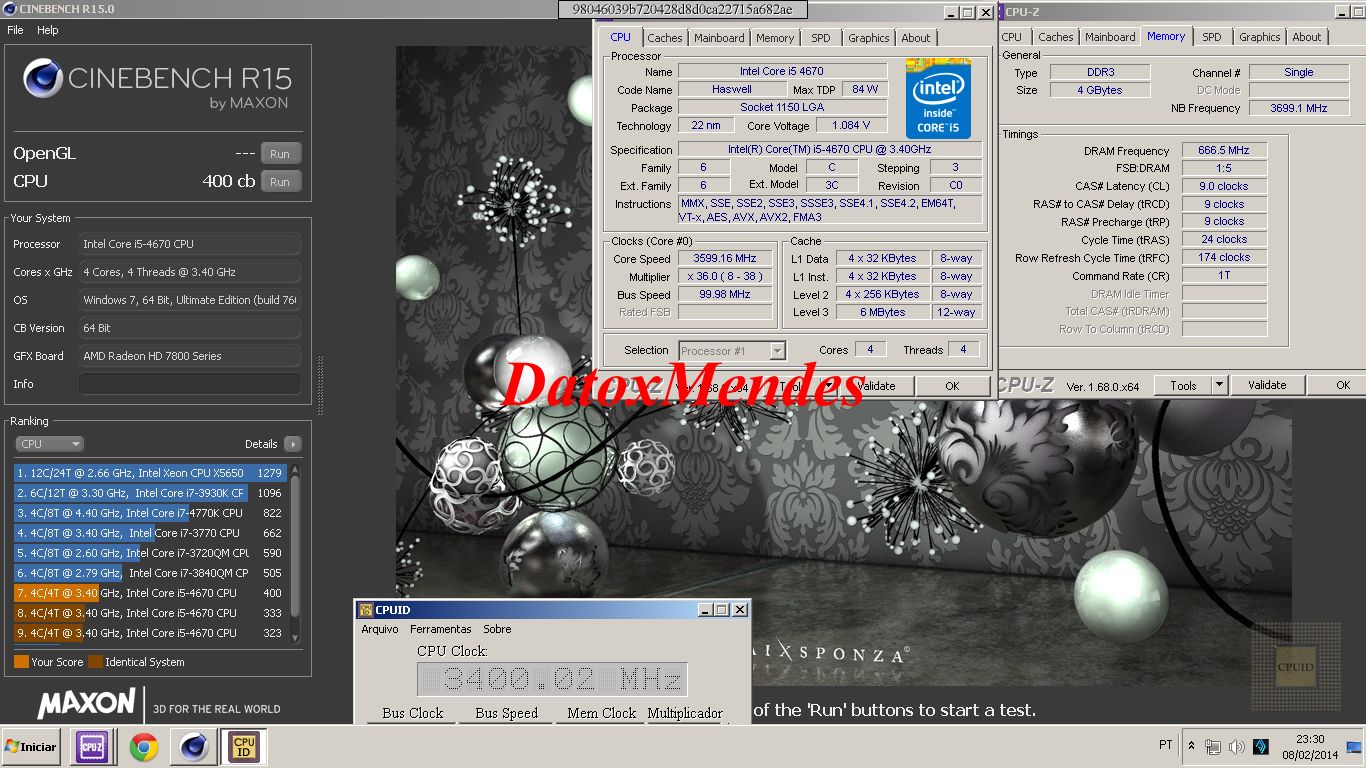The width and height of the screenshot is (1366, 768).
Task: Open the Sobre menu in CPUID
Action: [x=497, y=629]
